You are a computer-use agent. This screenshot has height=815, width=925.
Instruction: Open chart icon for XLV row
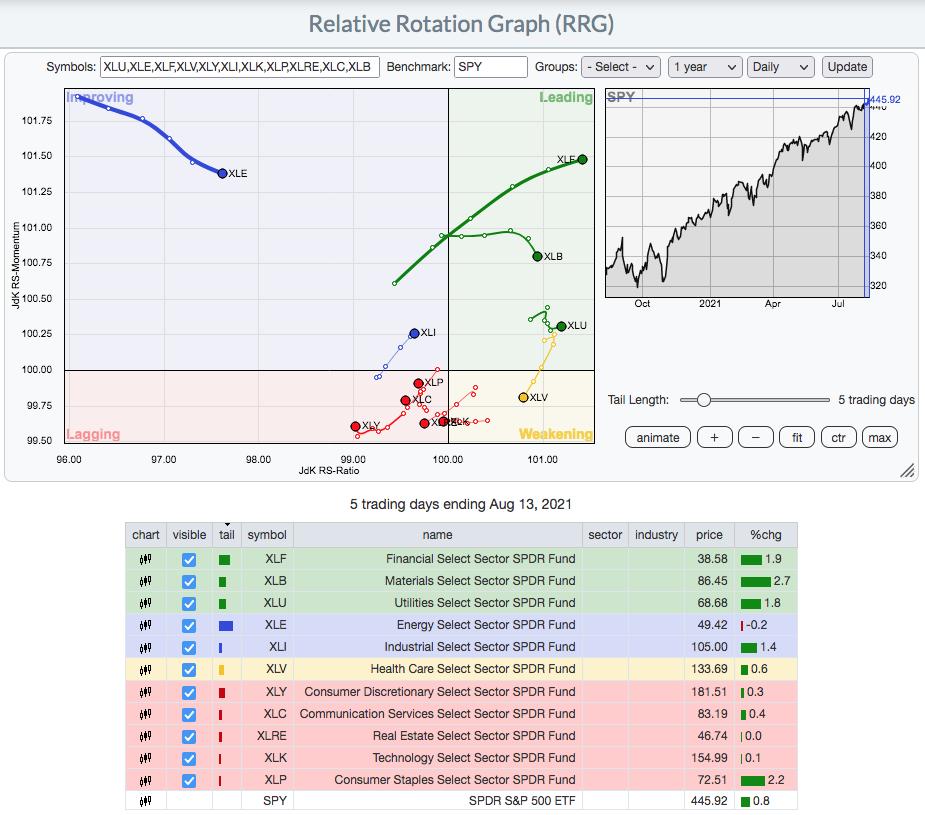(145, 670)
